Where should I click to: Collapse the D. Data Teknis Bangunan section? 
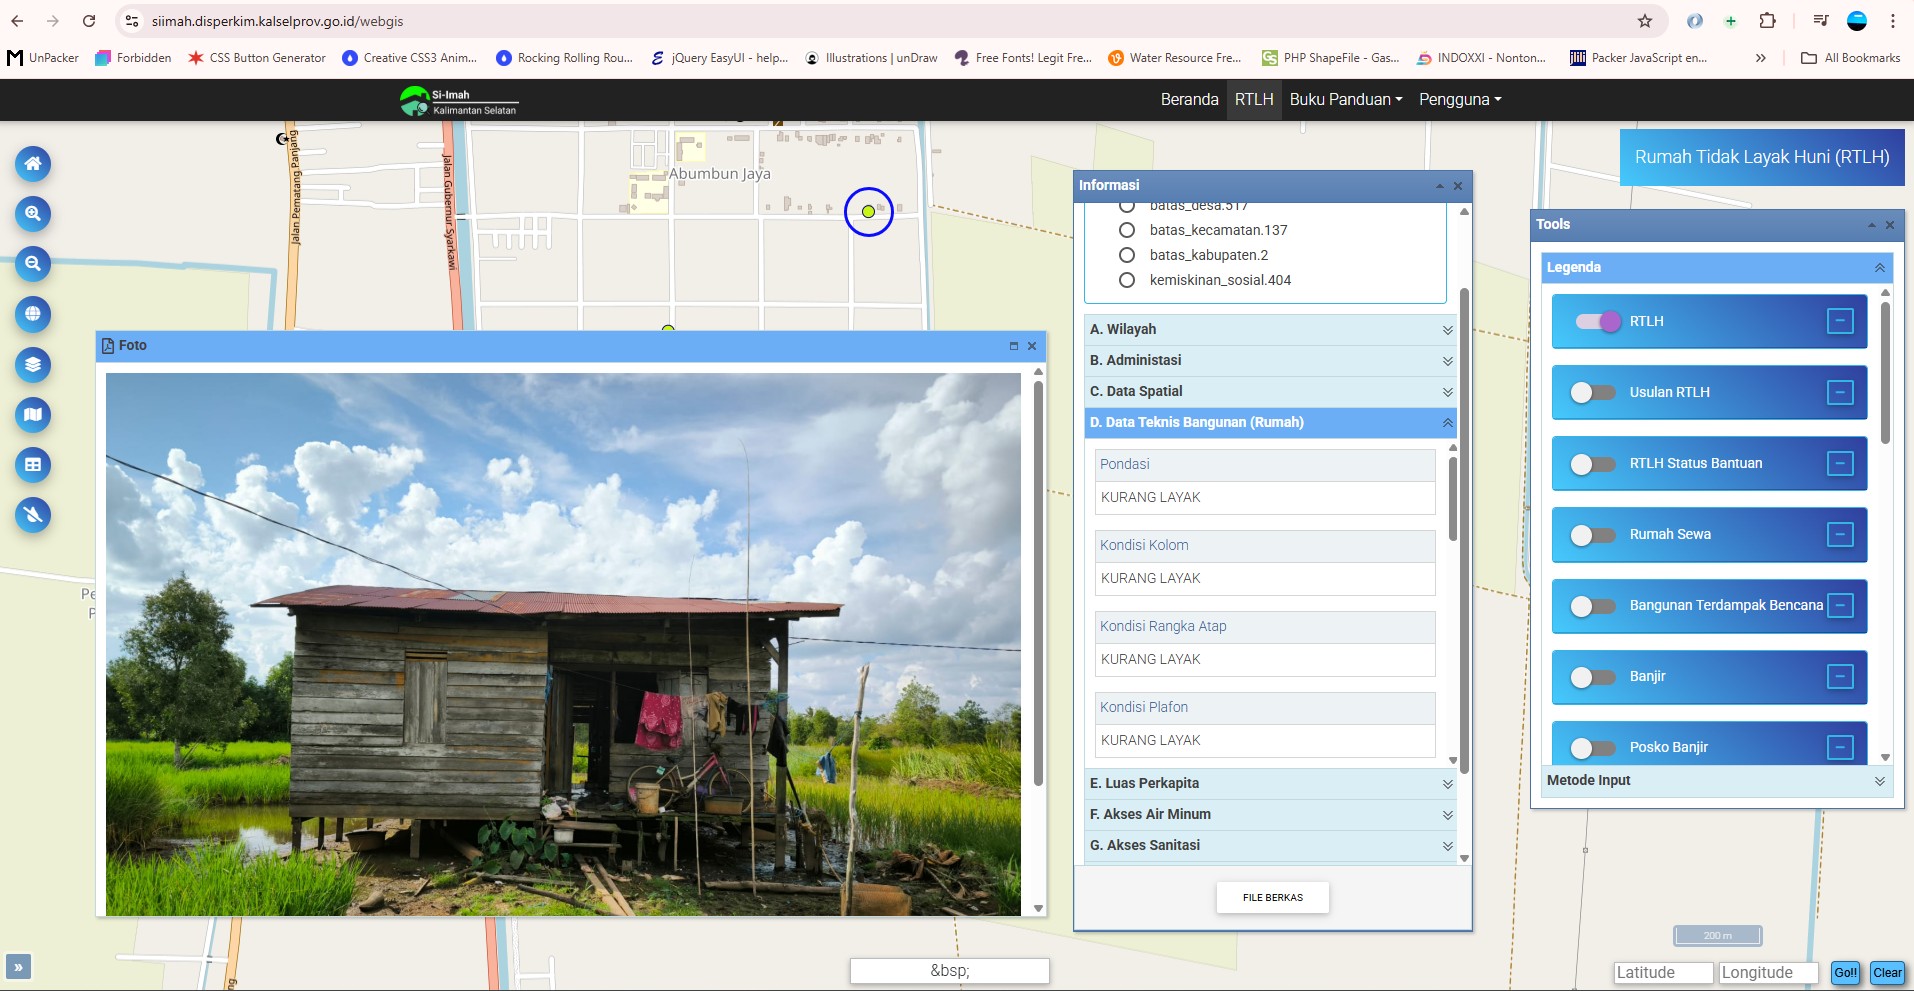tap(1269, 422)
